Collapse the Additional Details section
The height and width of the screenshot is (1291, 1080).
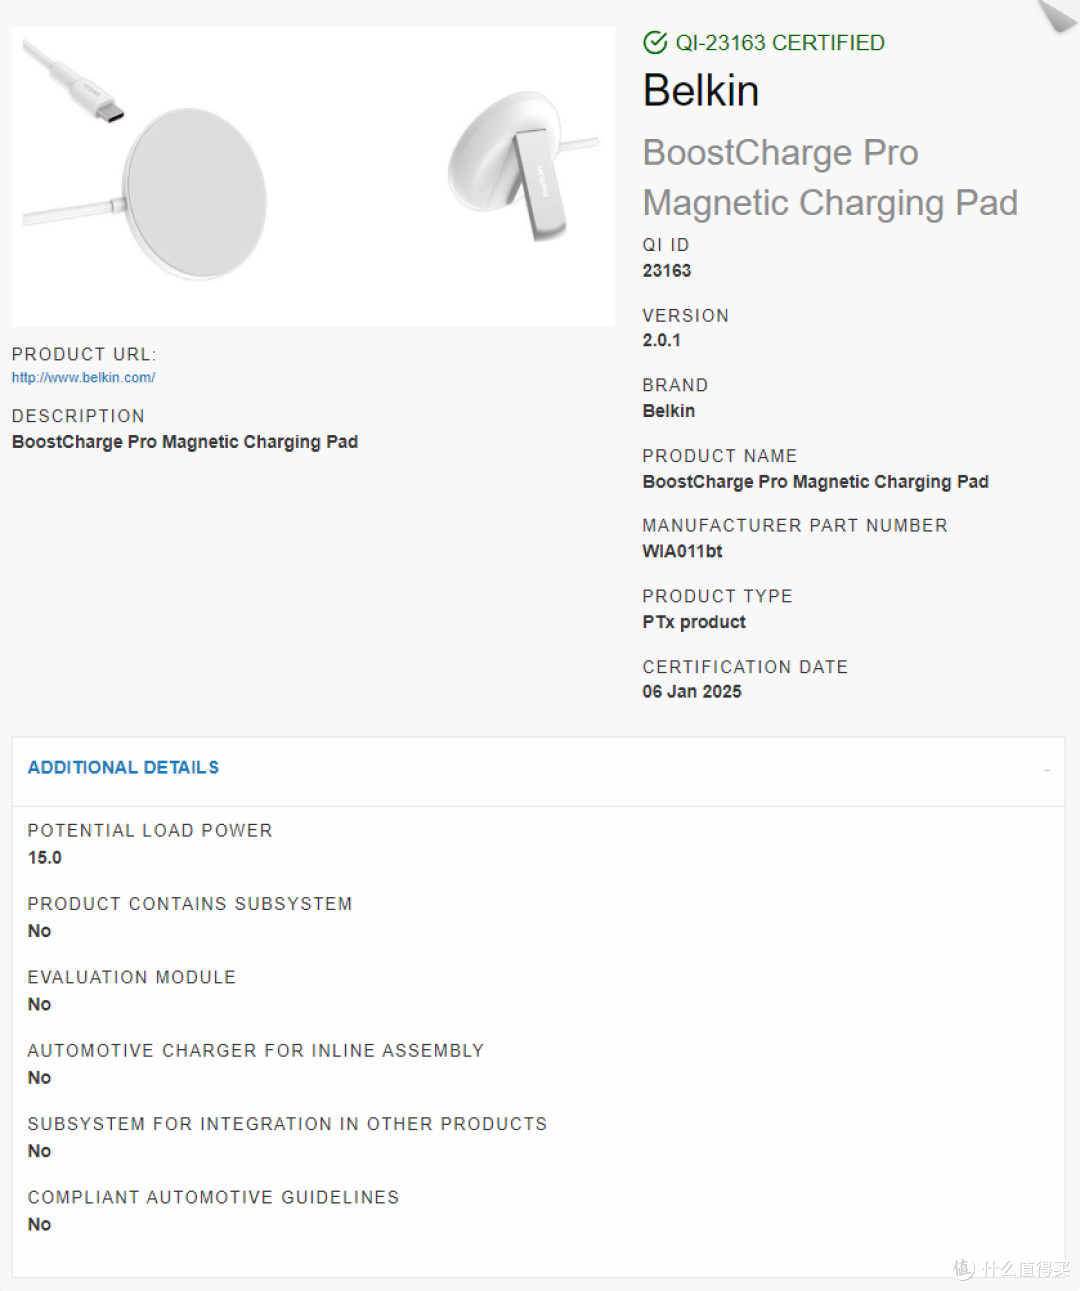[x=1047, y=770]
